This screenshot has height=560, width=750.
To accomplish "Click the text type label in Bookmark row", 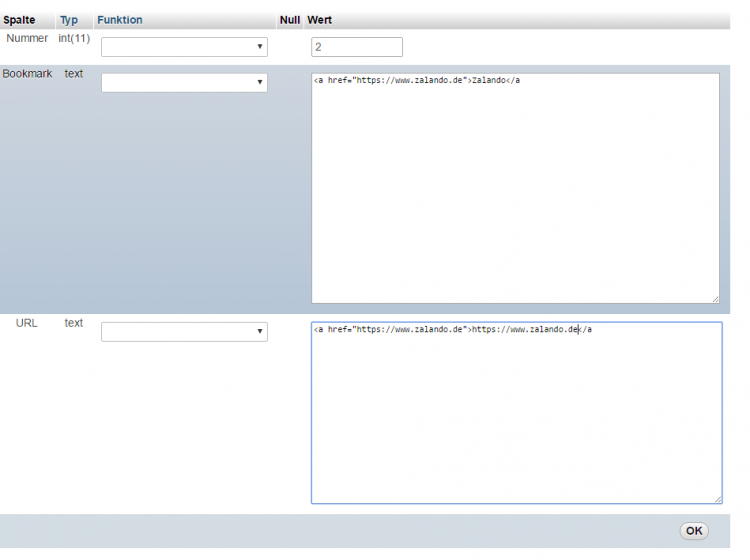I will click(x=74, y=74).
